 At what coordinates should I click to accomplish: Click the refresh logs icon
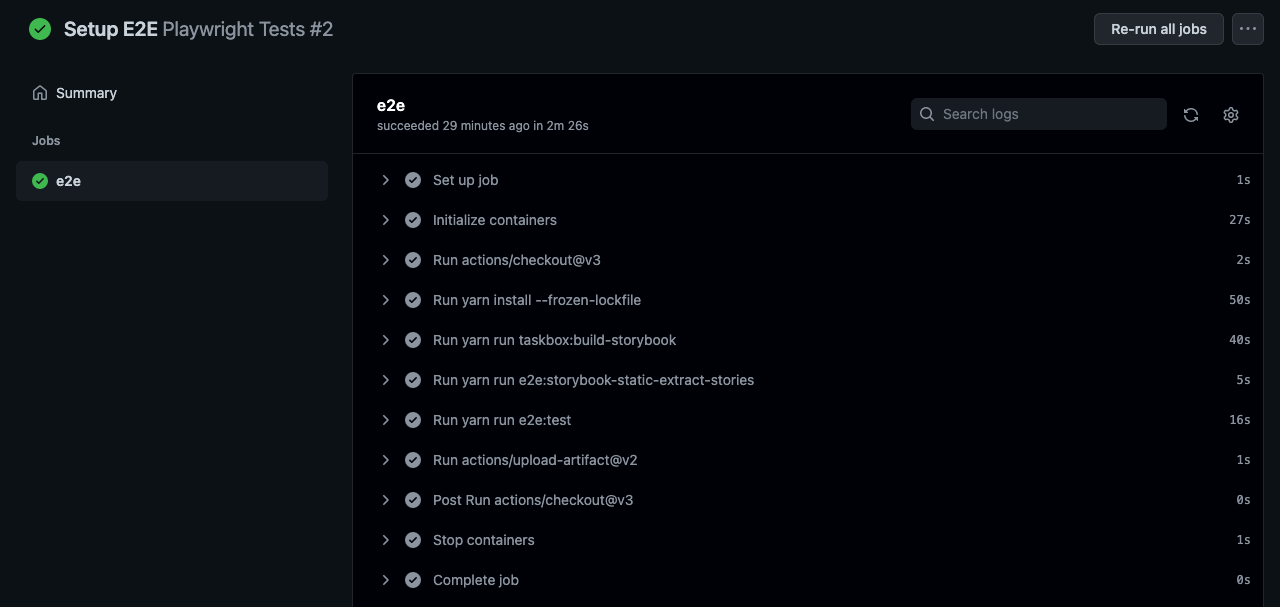coord(1191,115)
